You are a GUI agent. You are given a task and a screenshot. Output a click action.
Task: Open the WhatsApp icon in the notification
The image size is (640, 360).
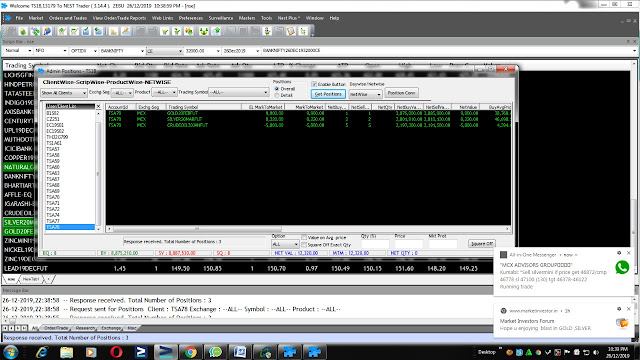(x=622, y=267)
